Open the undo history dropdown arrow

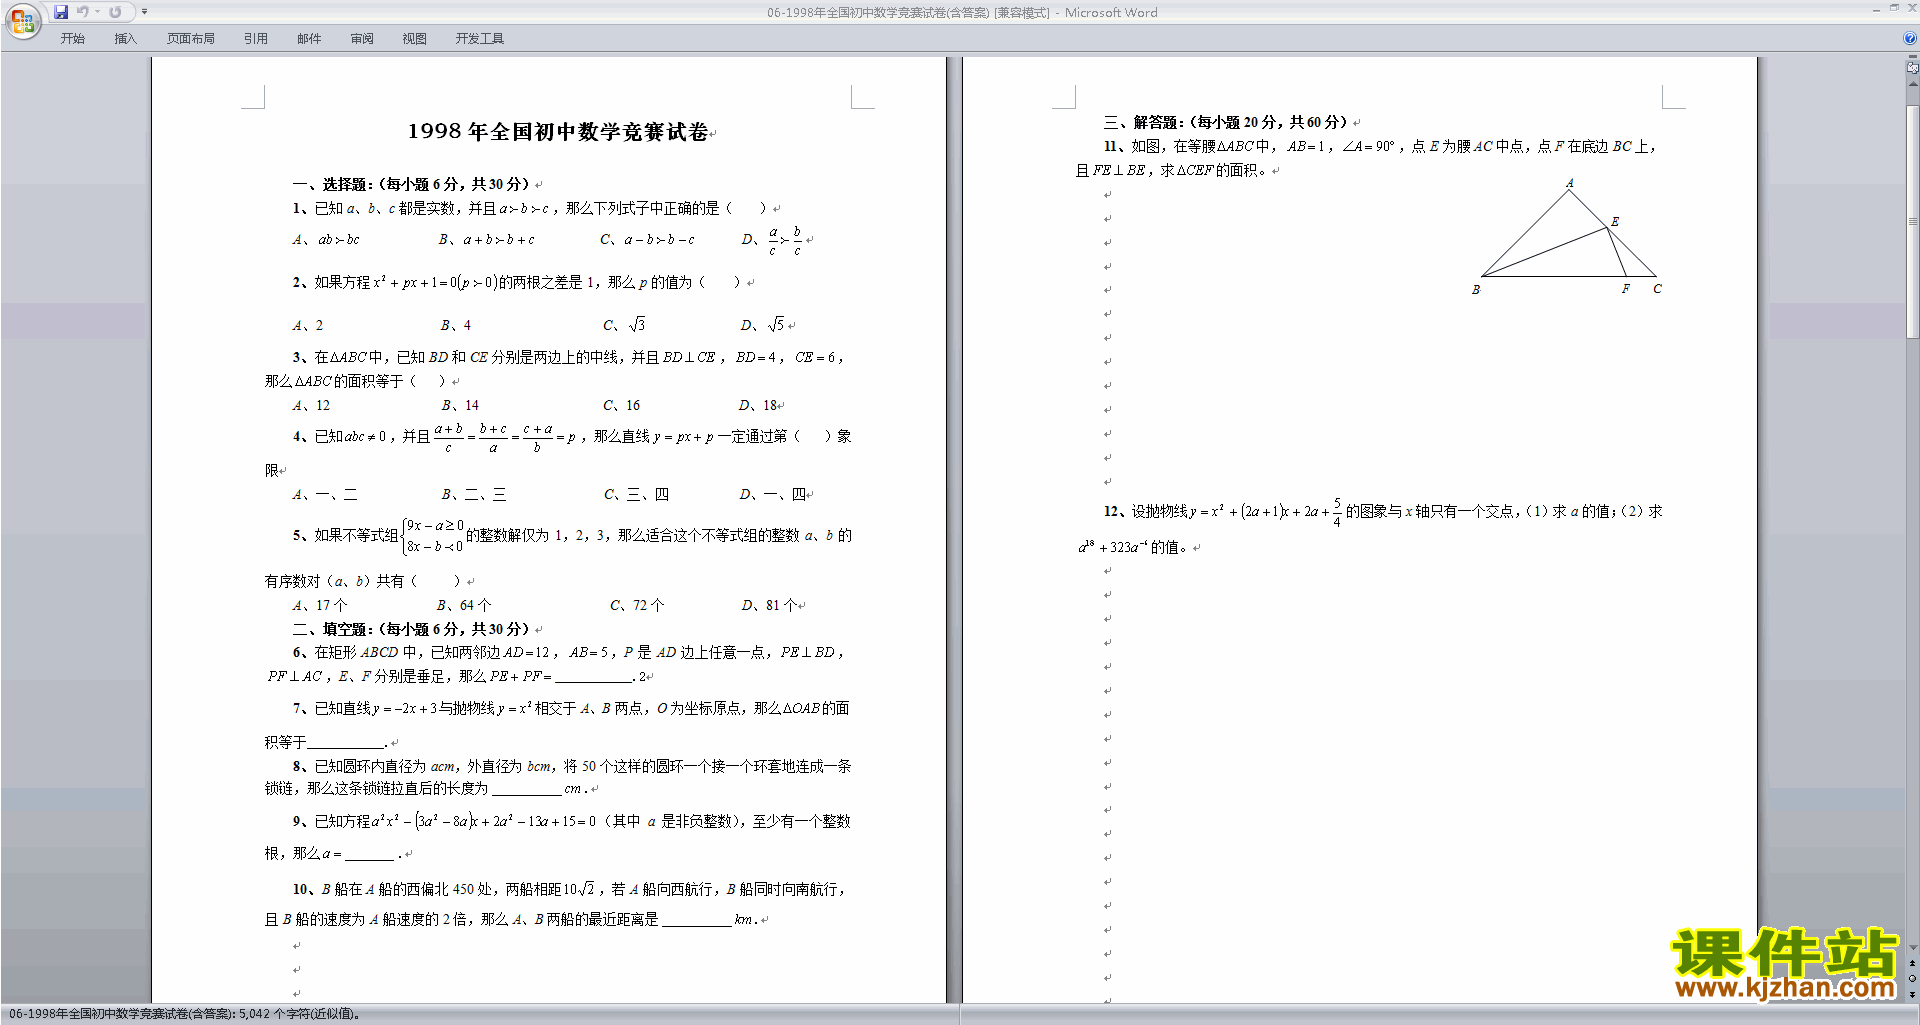click(x=97, y=12)
